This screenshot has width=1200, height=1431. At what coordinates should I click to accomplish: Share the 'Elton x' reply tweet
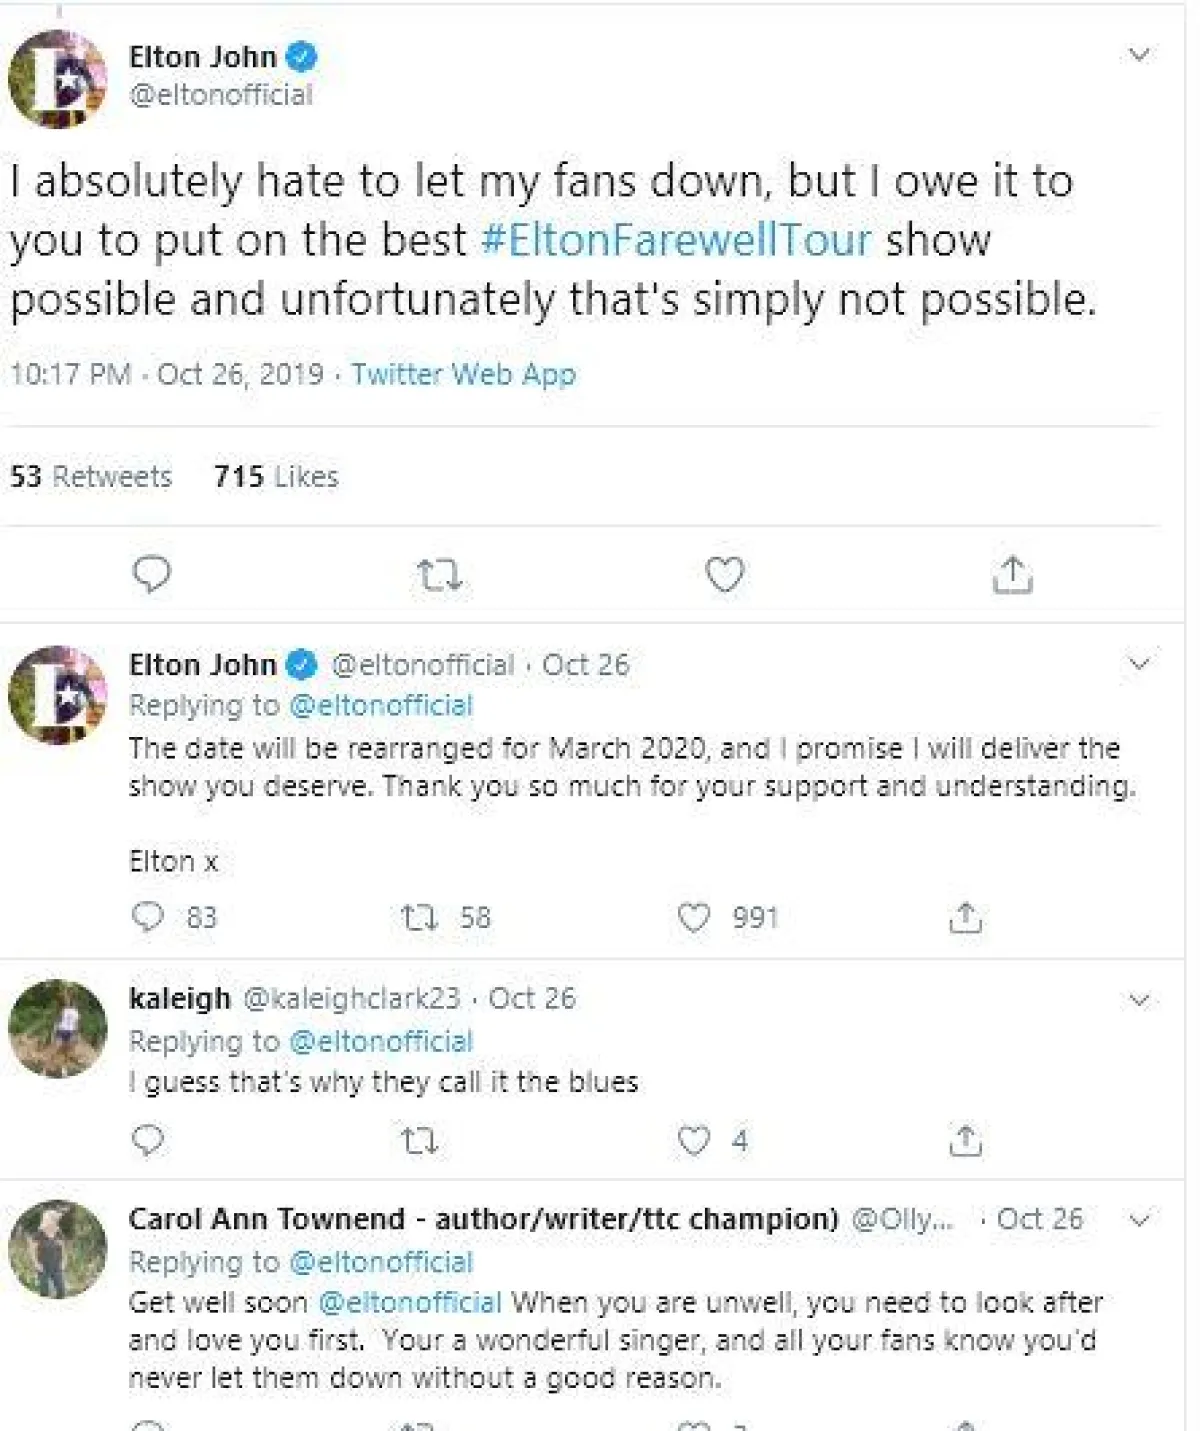tap(965, 917)
